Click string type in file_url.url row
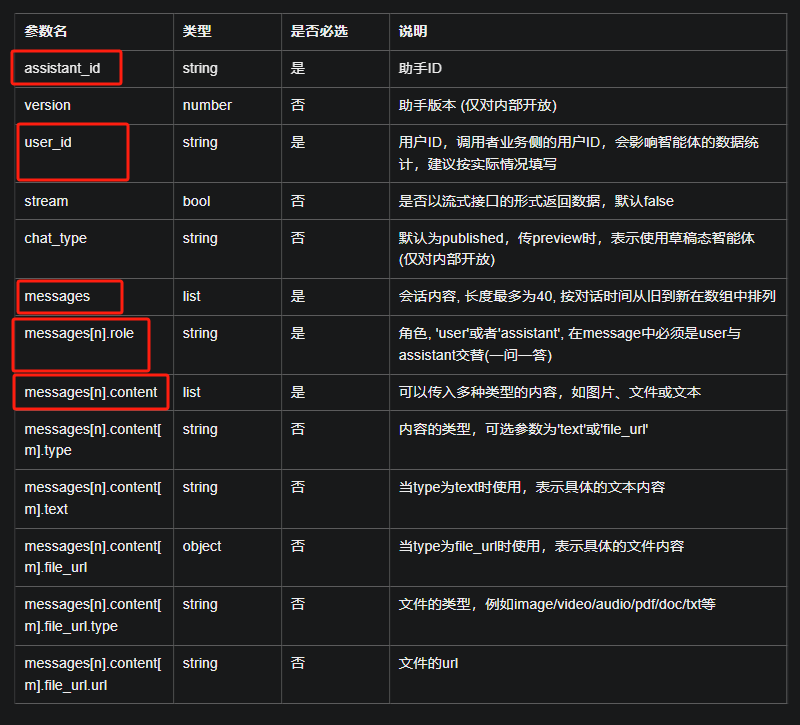The height and width of the screenshot is (725, 800). coord(200,663)
